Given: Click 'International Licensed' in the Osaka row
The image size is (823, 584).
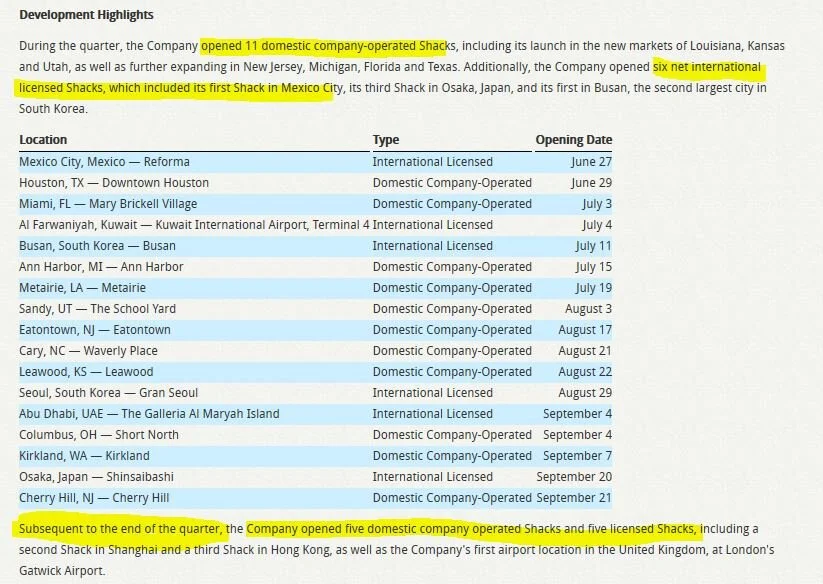Looking at the screenshot, I should tap(432, 476).
